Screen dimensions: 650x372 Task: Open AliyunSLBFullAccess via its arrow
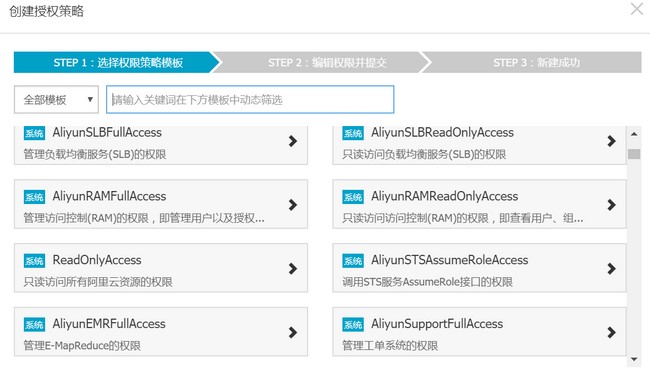click(293, 141)
